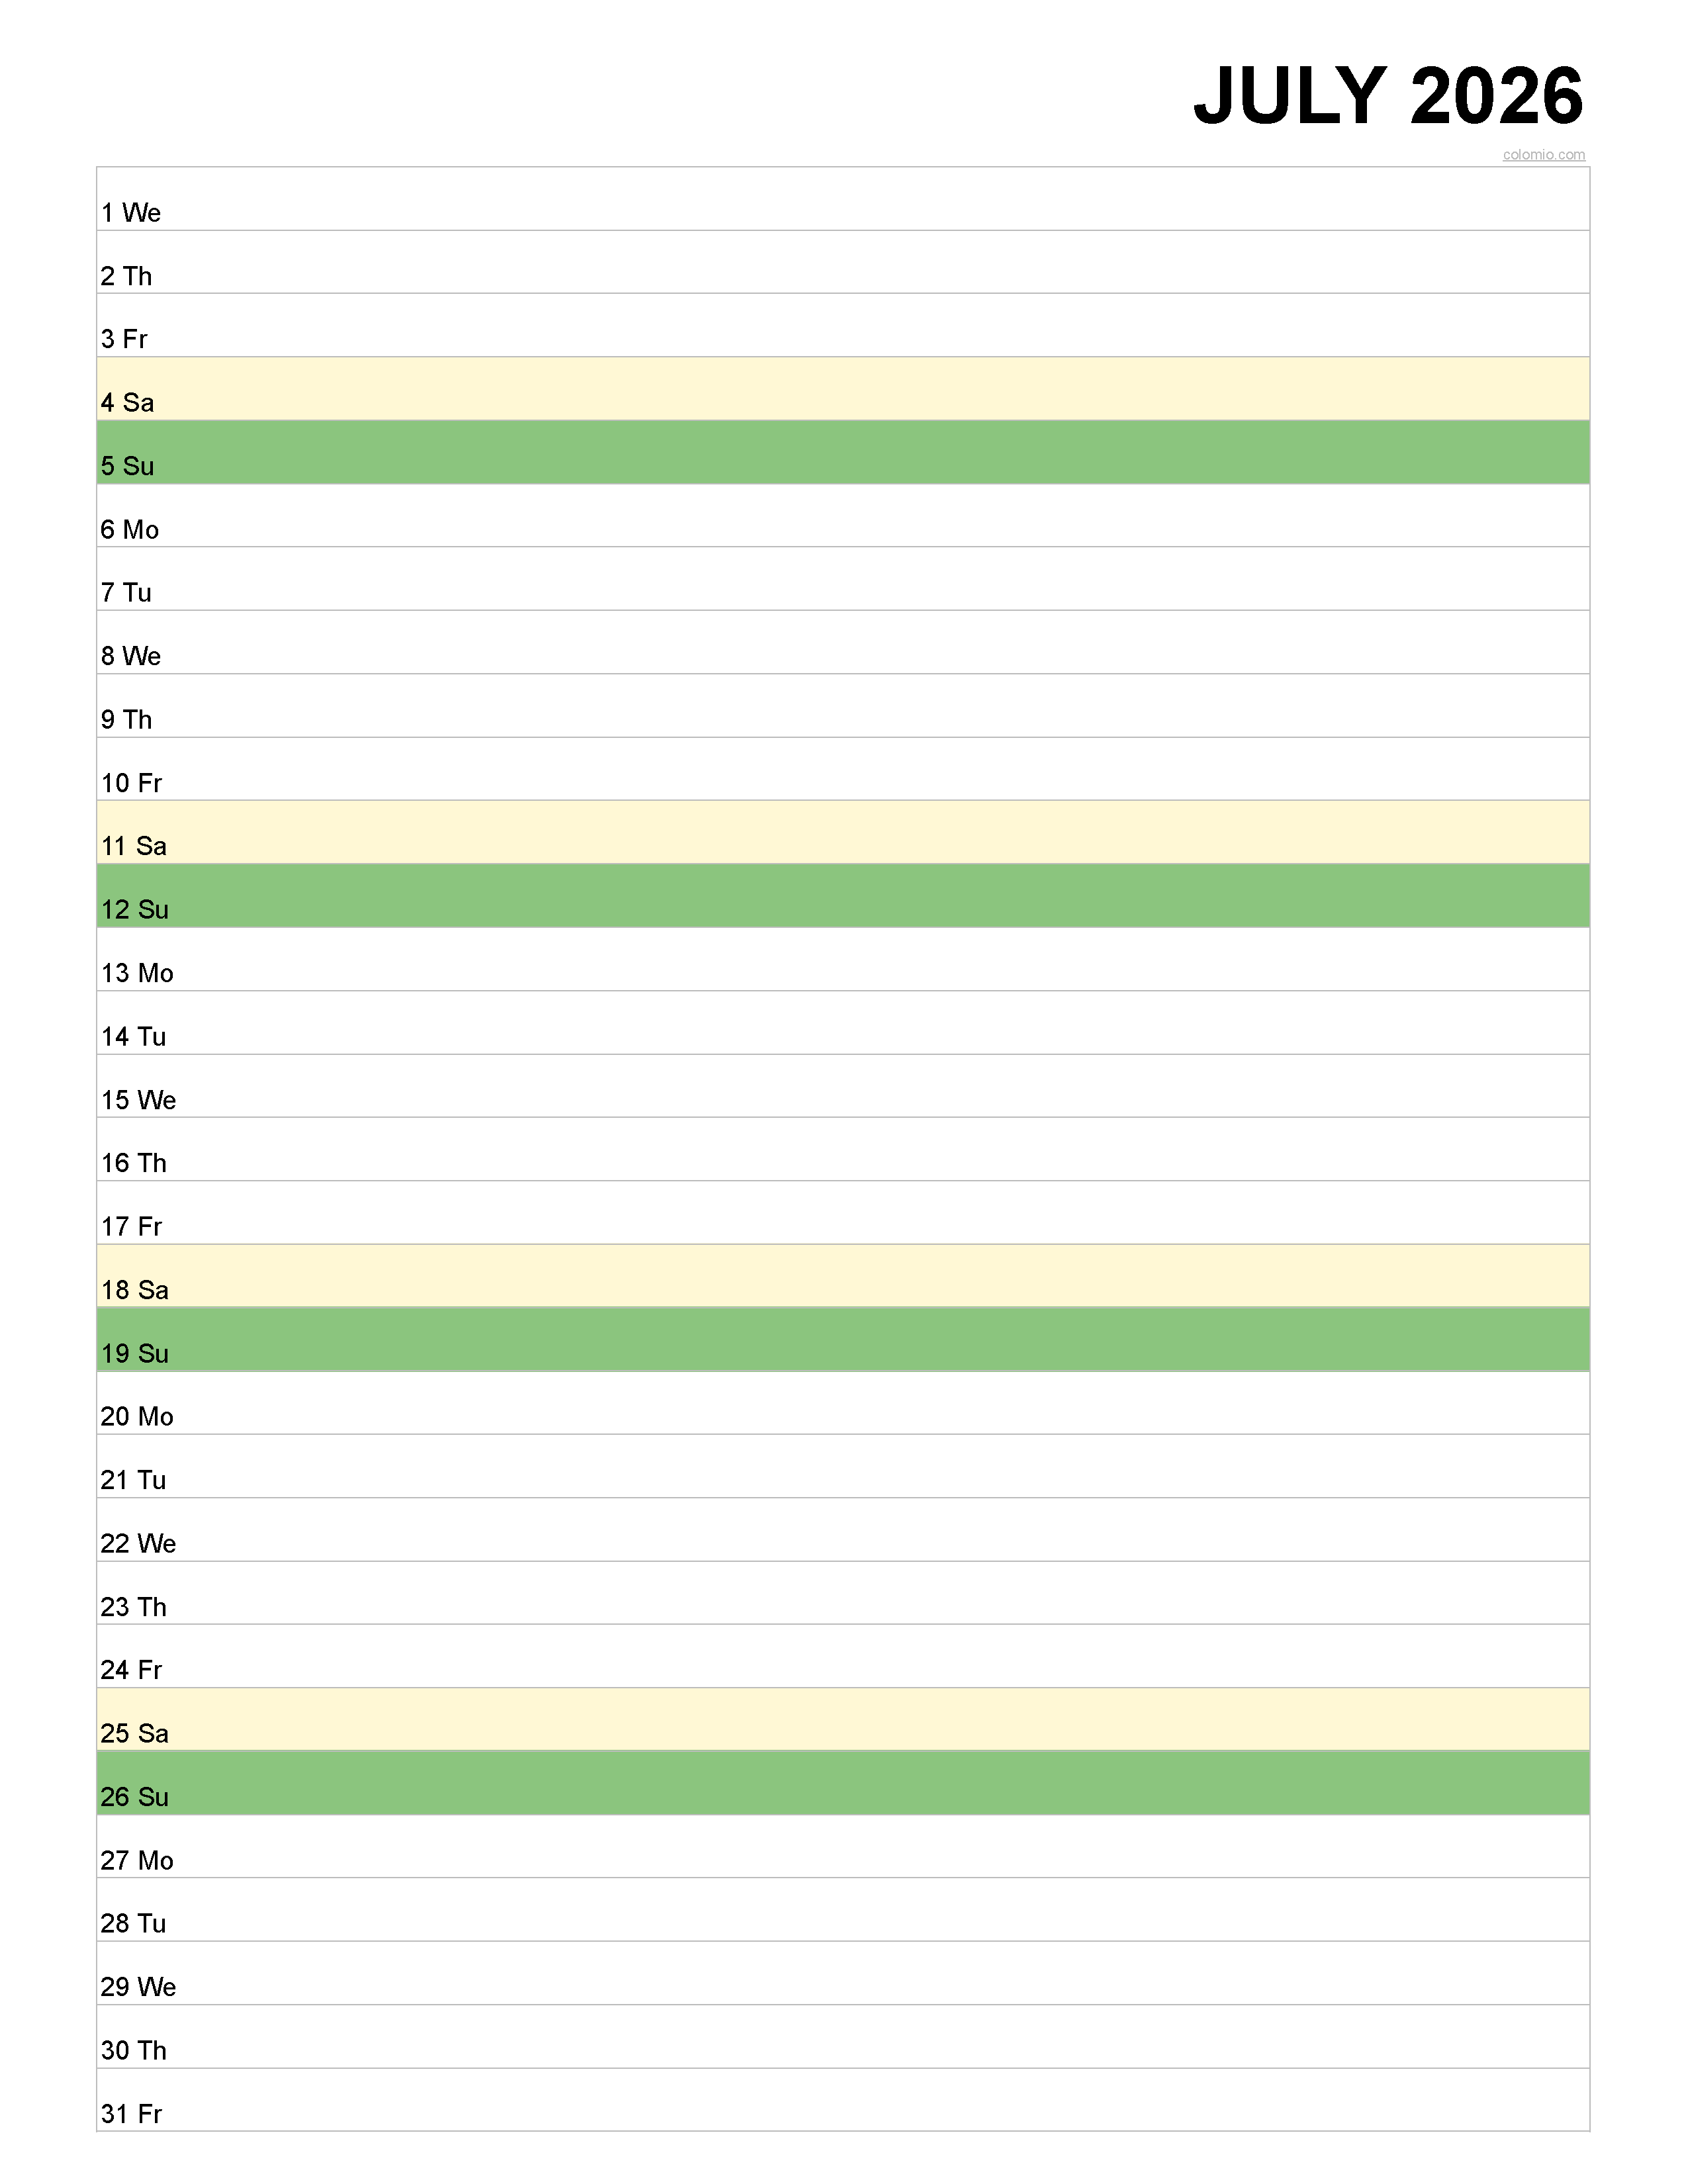Click the 10 Fr entry line
This screenshot has width=1688, height=2184.
click(843, 769)
